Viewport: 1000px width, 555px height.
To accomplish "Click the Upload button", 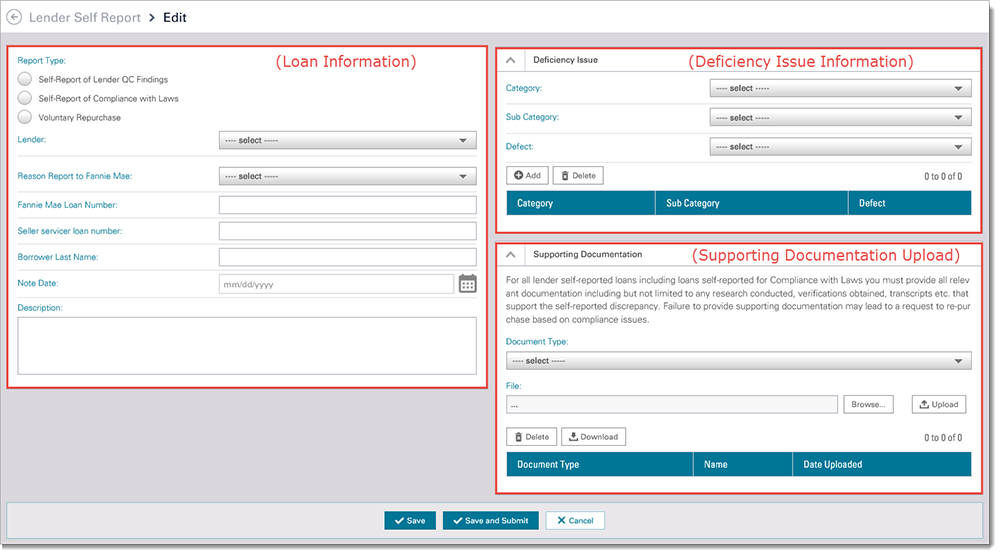I will point(939,404).
